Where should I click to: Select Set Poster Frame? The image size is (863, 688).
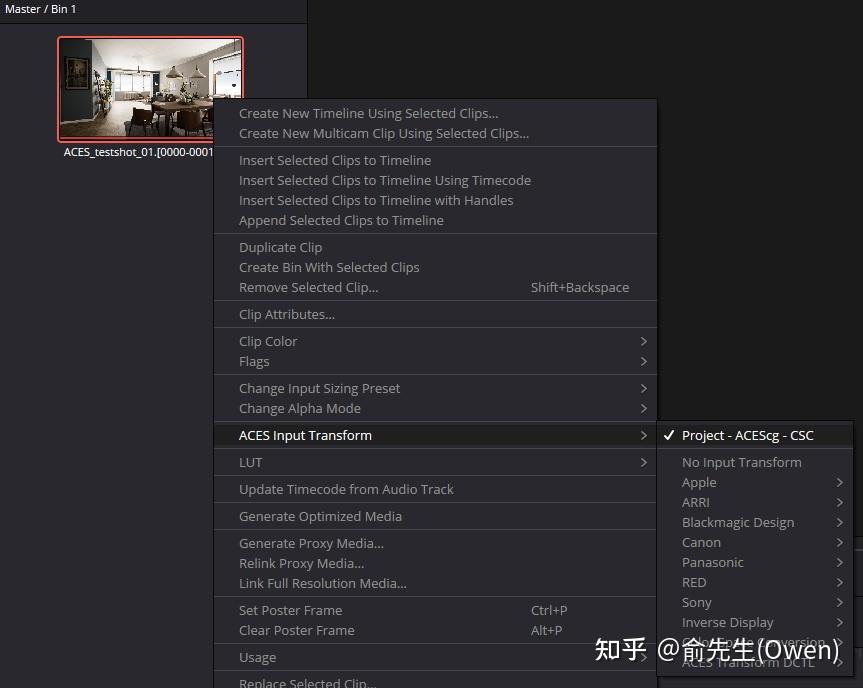pos(290,610)
